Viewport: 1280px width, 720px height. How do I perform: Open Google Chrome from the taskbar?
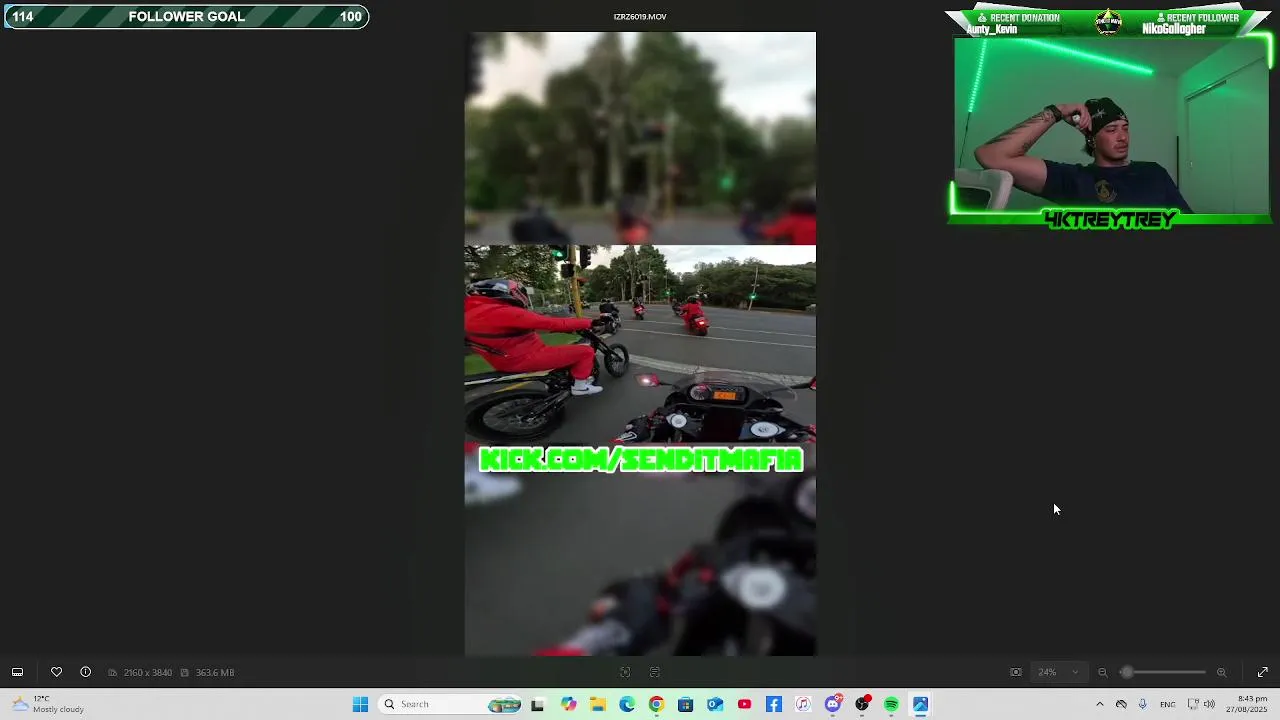(x=656, y=704)
